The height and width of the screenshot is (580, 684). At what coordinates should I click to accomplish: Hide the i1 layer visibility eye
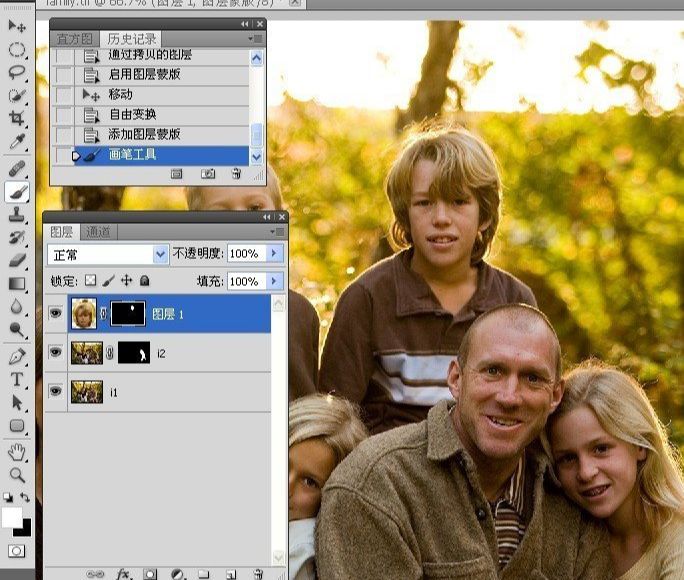coord(55,391)
